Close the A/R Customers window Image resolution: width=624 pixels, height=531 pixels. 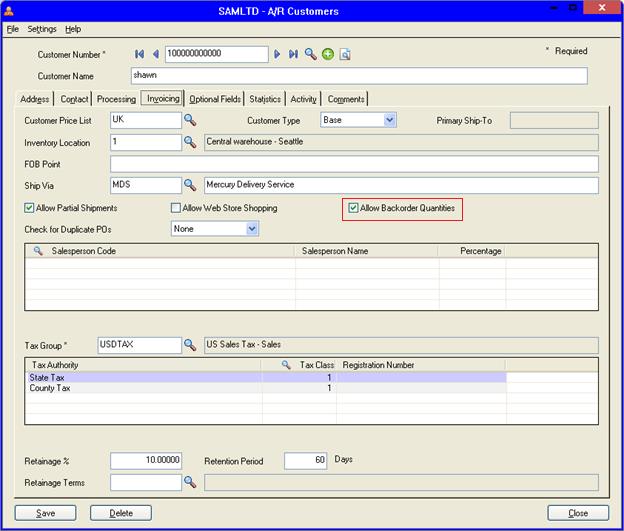coord(602,8)
